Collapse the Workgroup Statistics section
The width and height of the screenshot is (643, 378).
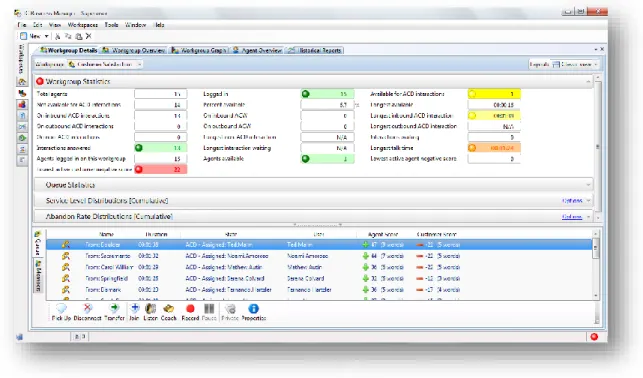pyautogui.click(x=588, y=82)
